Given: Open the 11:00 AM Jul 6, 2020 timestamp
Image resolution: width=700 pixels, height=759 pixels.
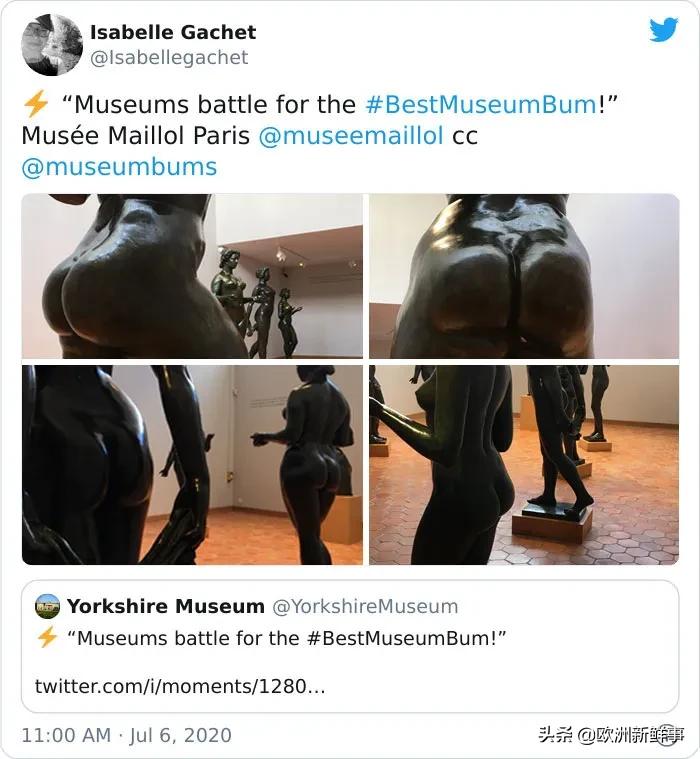Looking at the screenshot, I should pyautogui.click(x=126, y=735).
